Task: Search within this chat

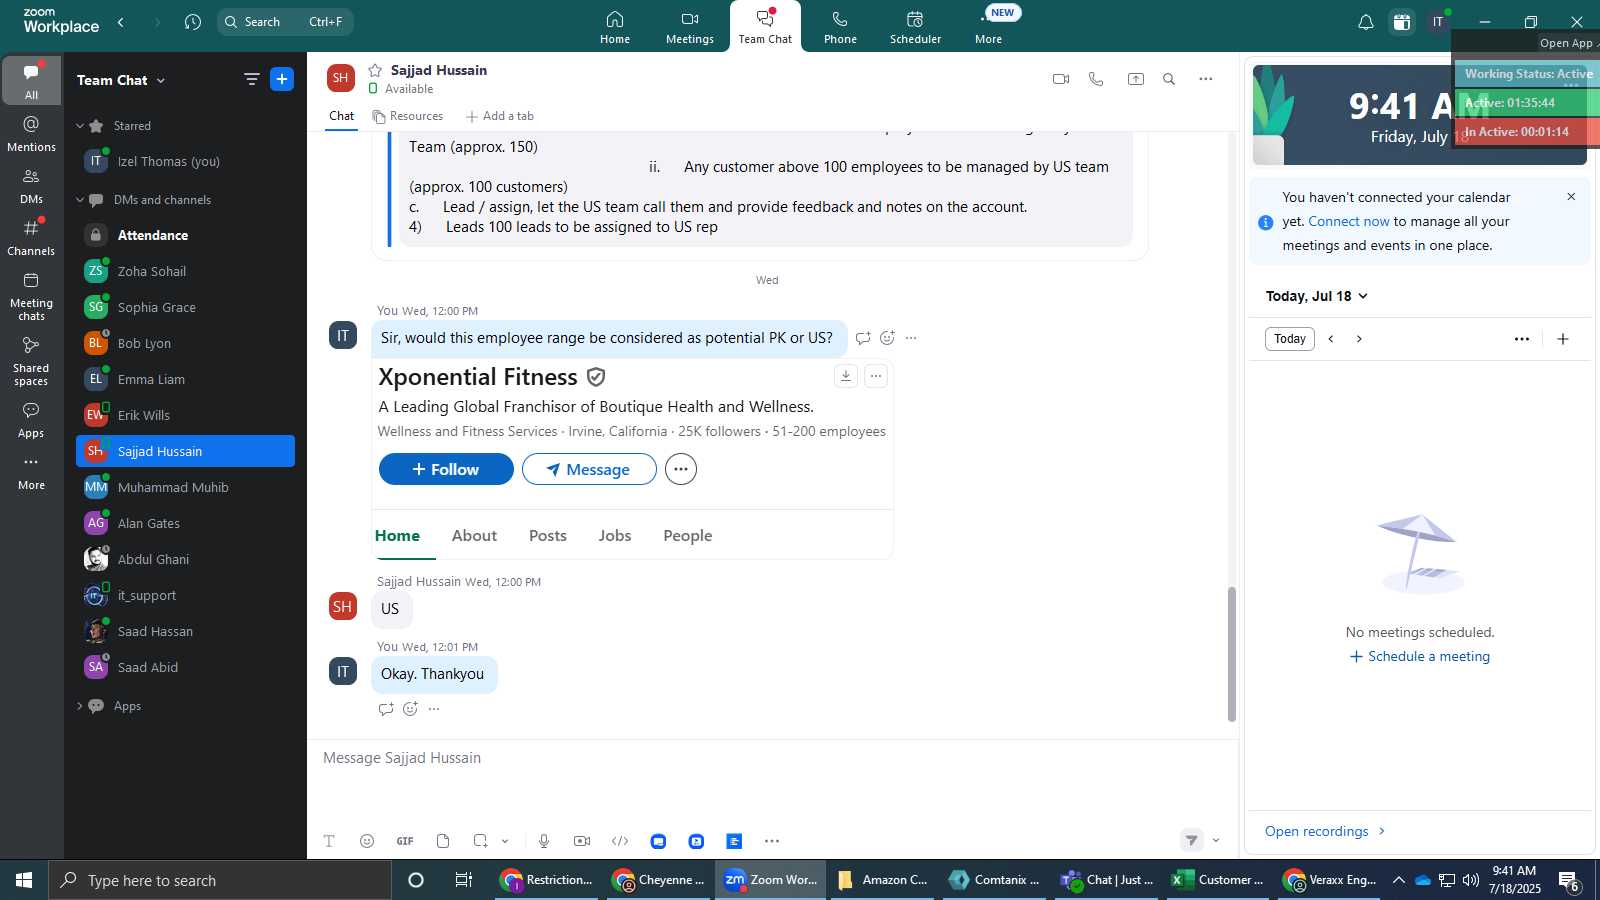Action: (x=1169, y=79)
